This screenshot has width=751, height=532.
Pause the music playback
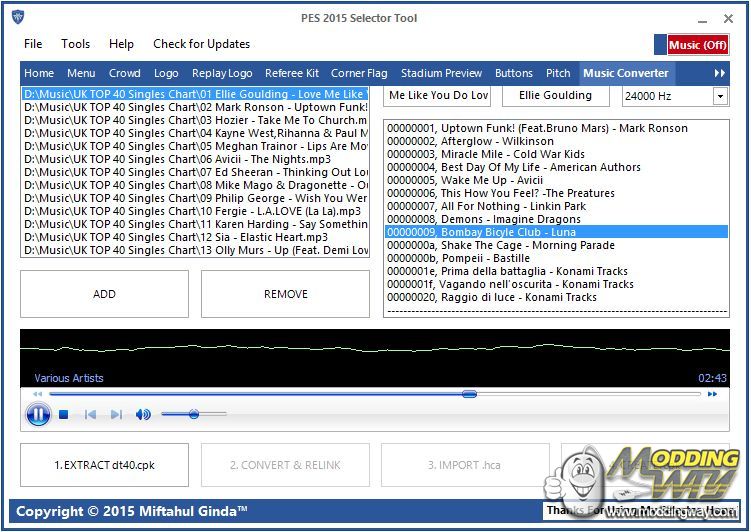[38, 414]
